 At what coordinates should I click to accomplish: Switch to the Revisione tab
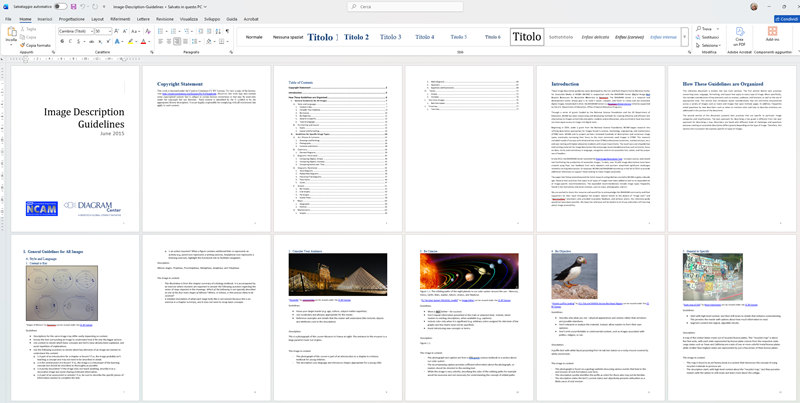165,19
